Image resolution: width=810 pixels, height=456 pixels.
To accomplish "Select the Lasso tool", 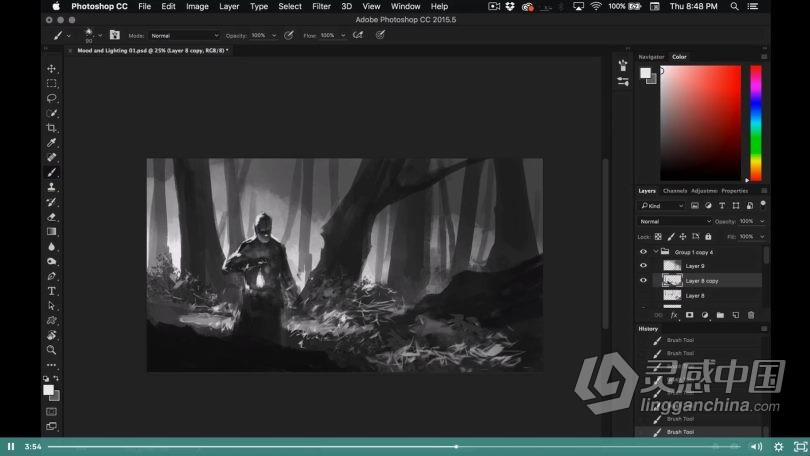I will 51,98.
